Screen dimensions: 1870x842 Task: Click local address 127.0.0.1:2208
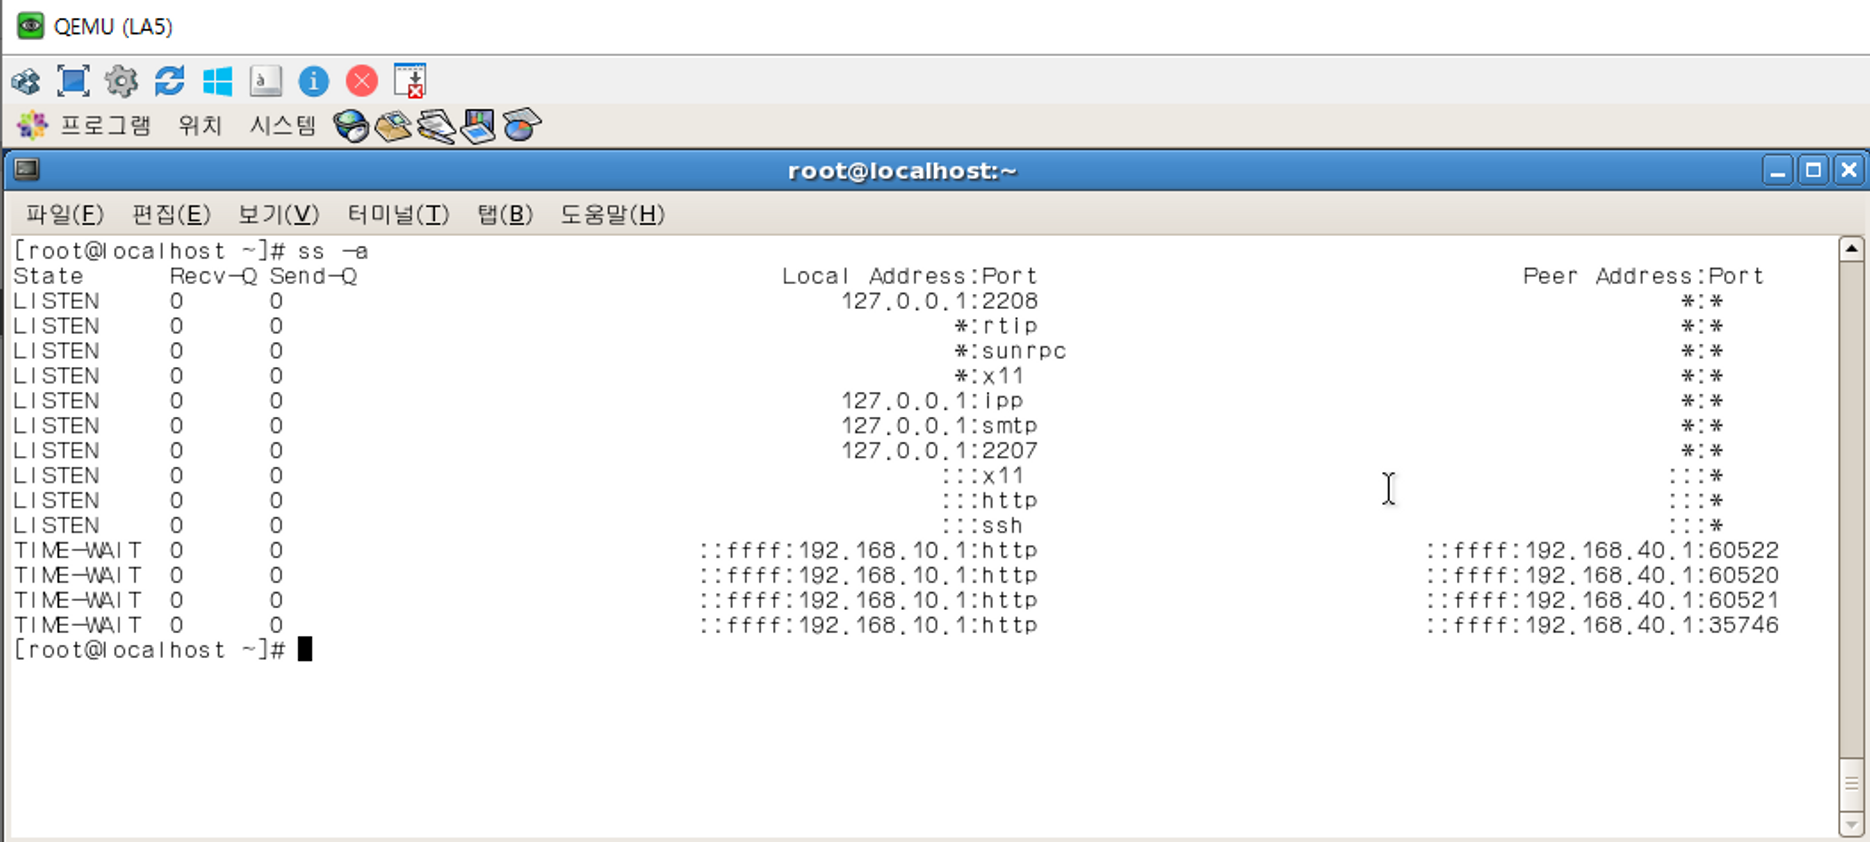point(939,301)
